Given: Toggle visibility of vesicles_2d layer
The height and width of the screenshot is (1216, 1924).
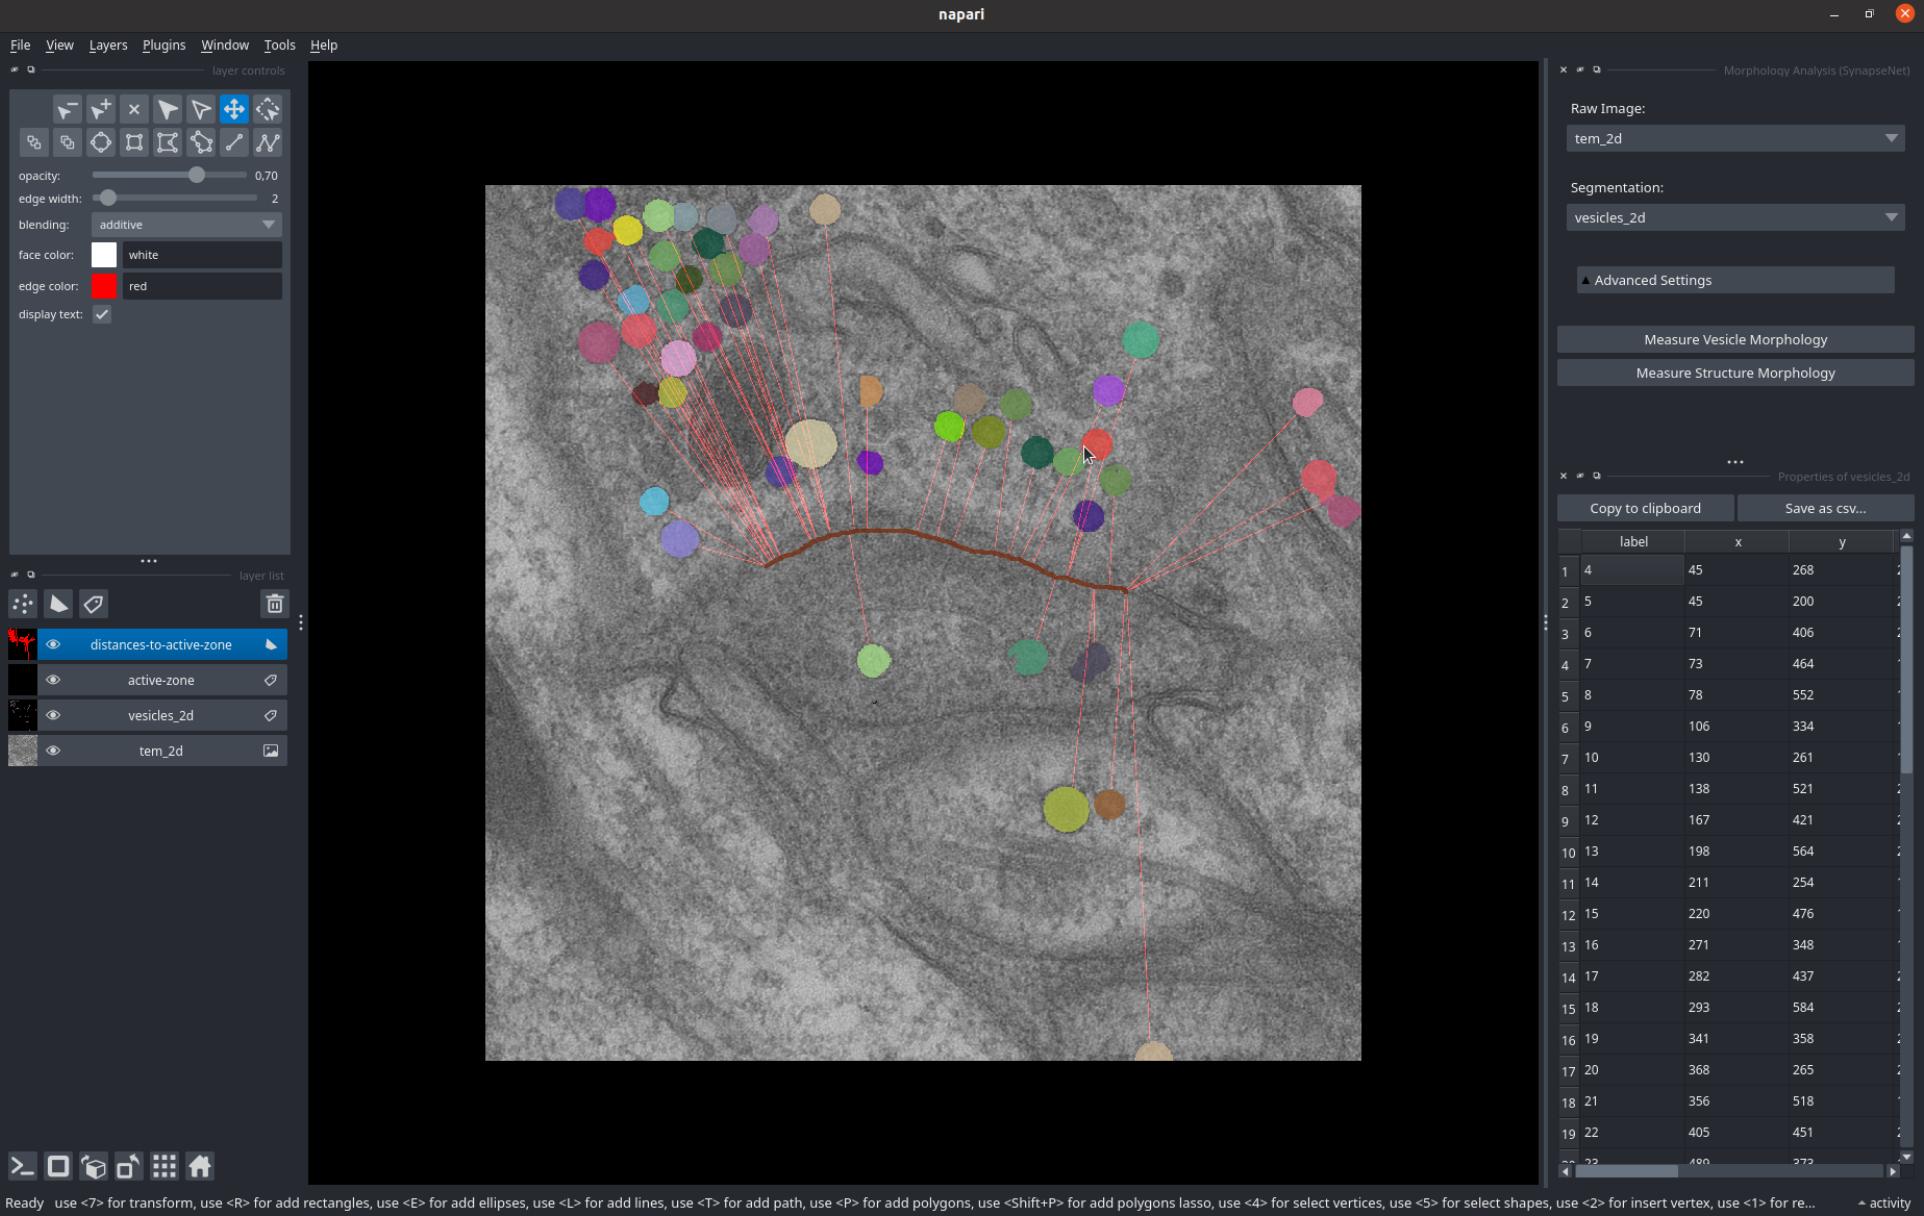Looking at the screenshot, I should 53,714.
